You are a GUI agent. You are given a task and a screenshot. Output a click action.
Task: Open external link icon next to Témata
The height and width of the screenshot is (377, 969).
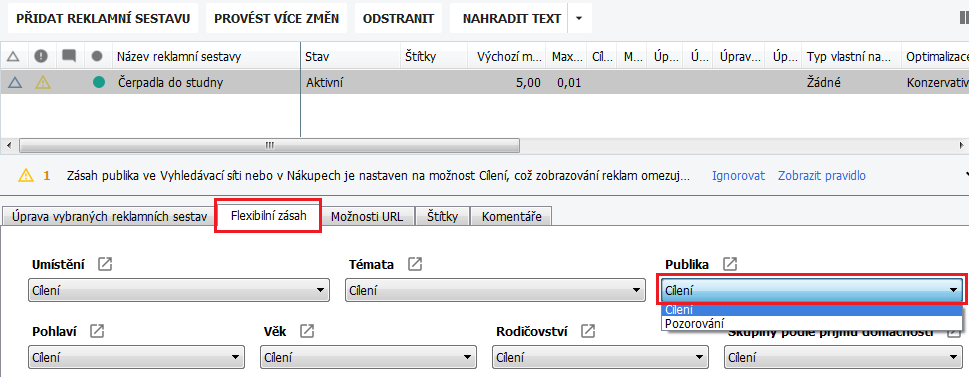415,265
